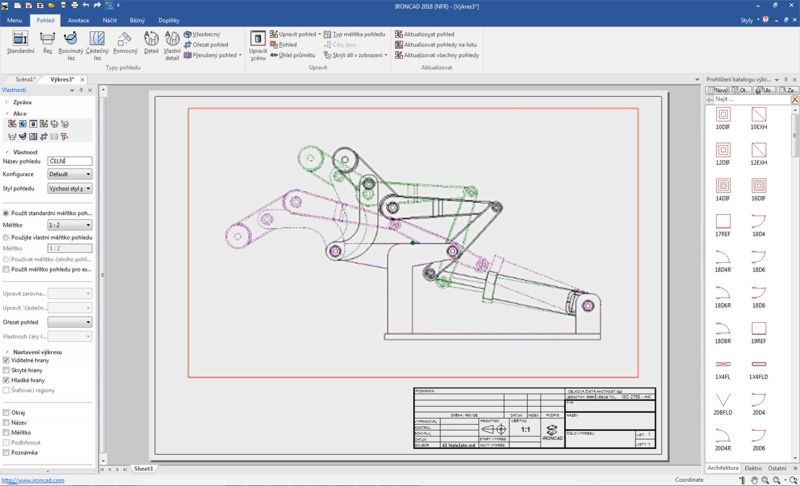Select the 10EXH catalog item

[x=758, y=118]
